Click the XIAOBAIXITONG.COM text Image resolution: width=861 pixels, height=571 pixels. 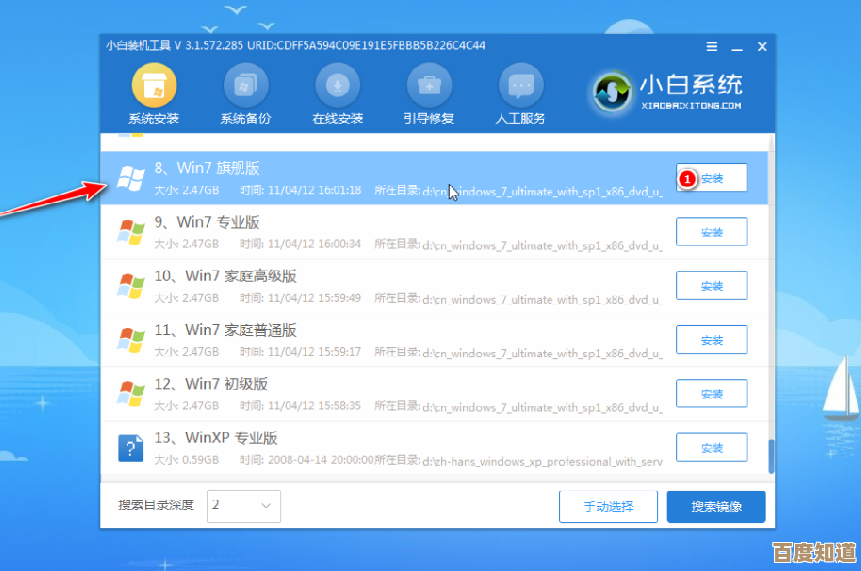pyautogui.click(x=691, y=105)
